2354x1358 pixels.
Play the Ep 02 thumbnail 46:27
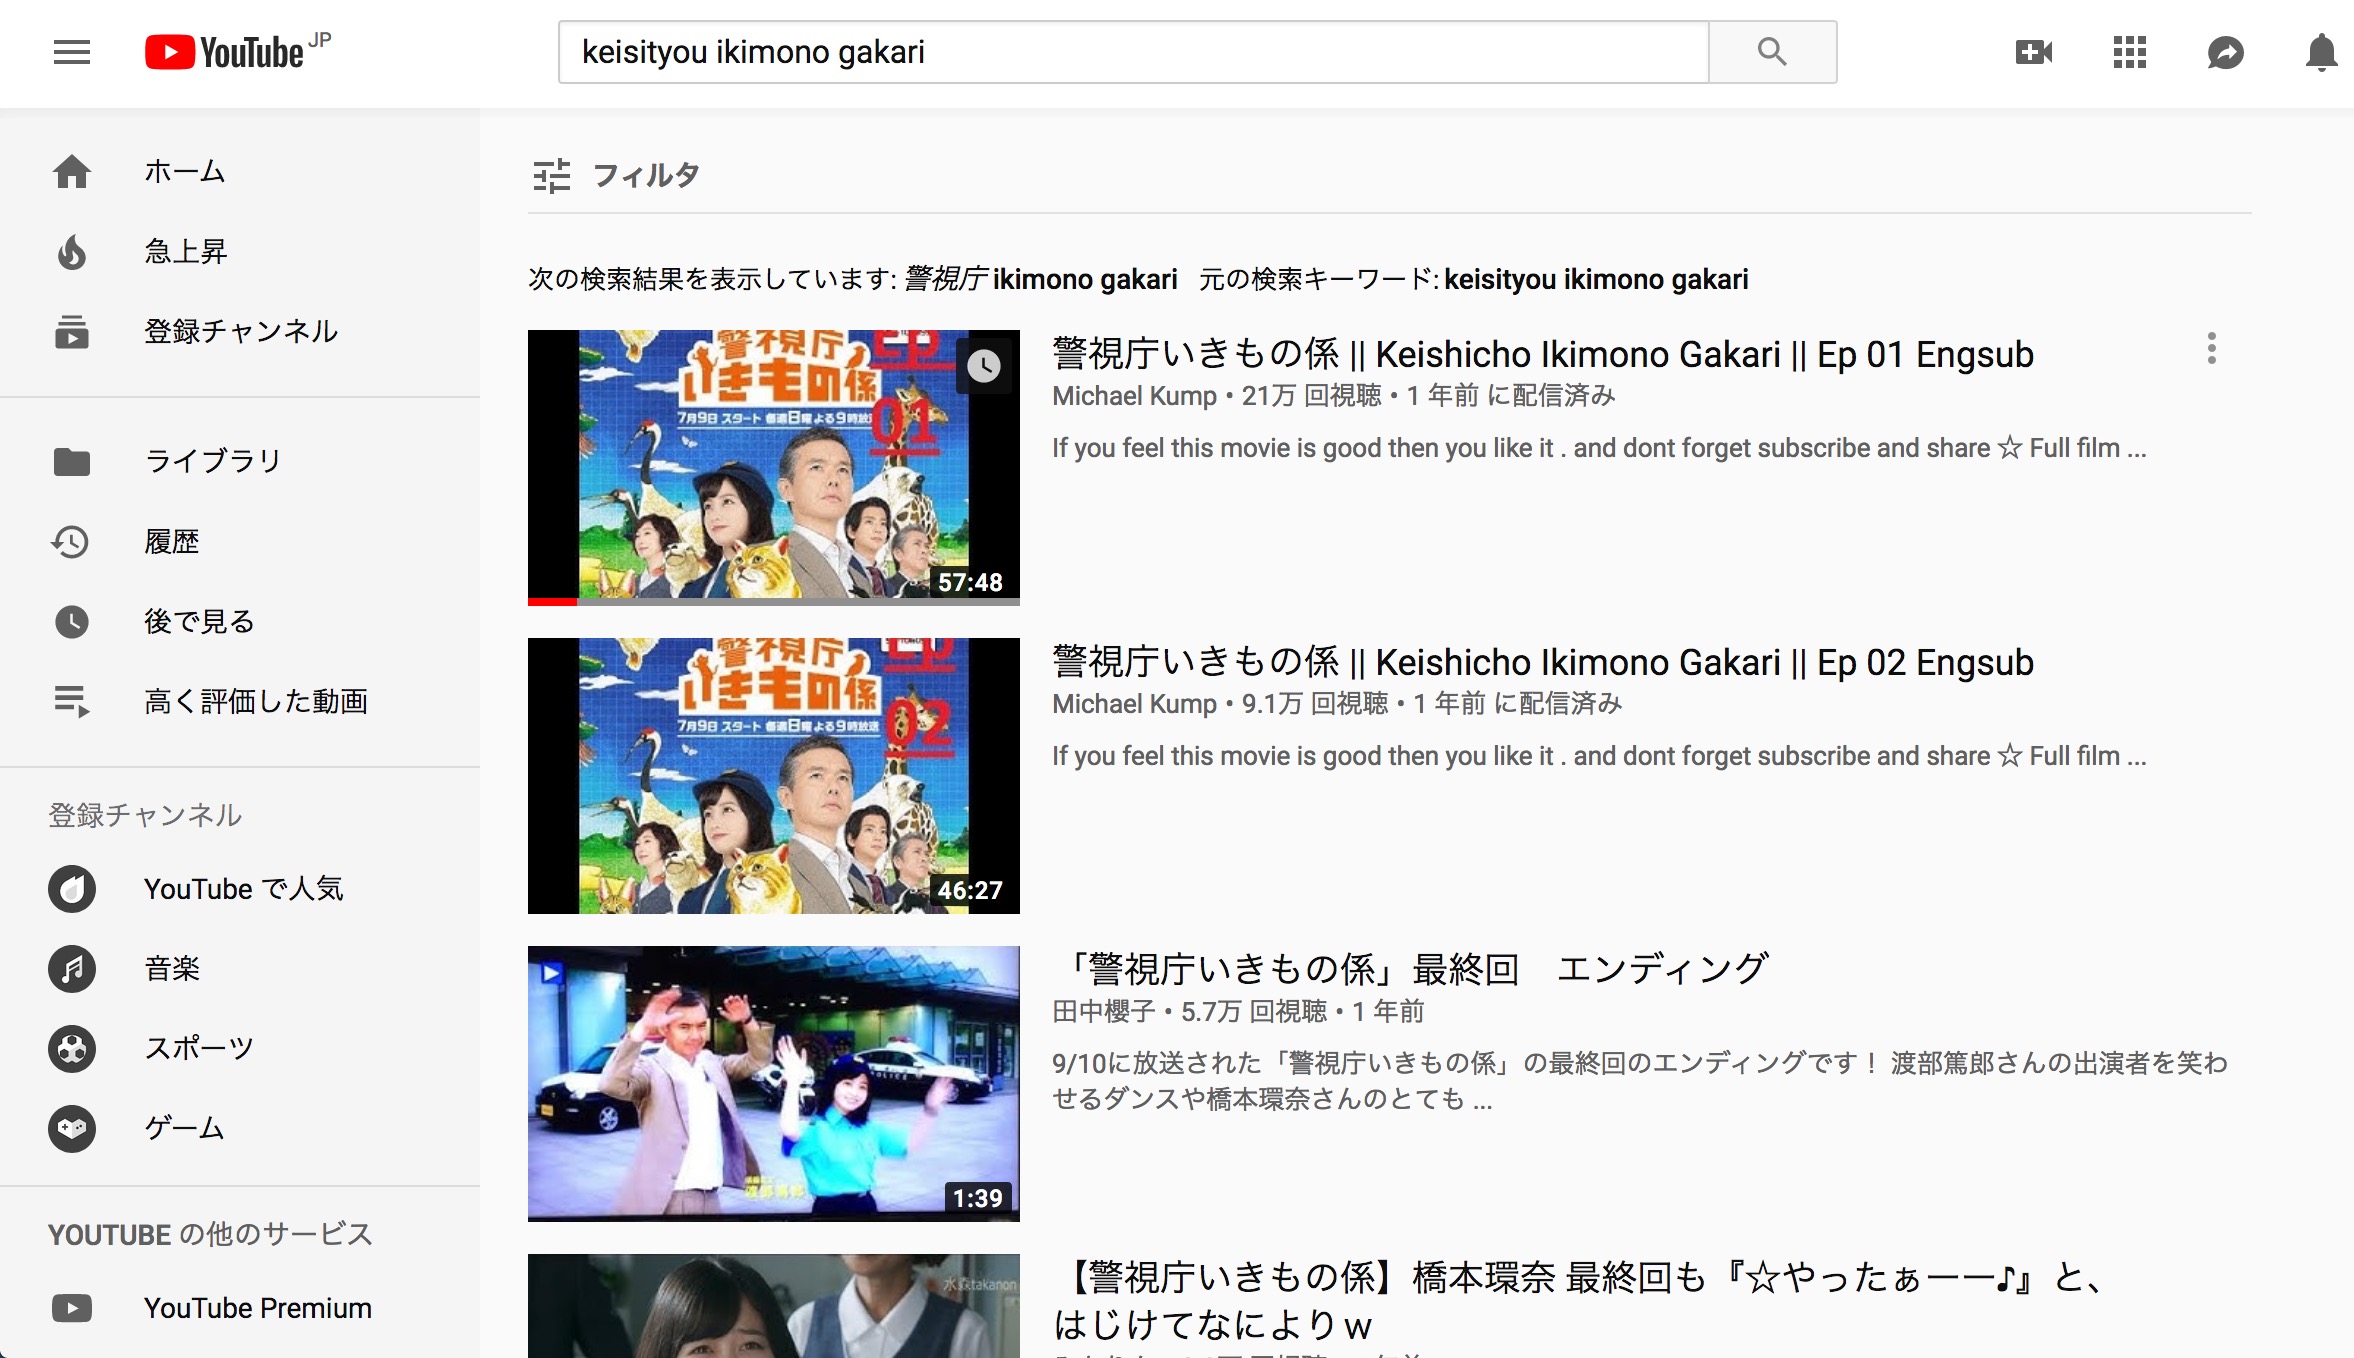pos(774,776)
